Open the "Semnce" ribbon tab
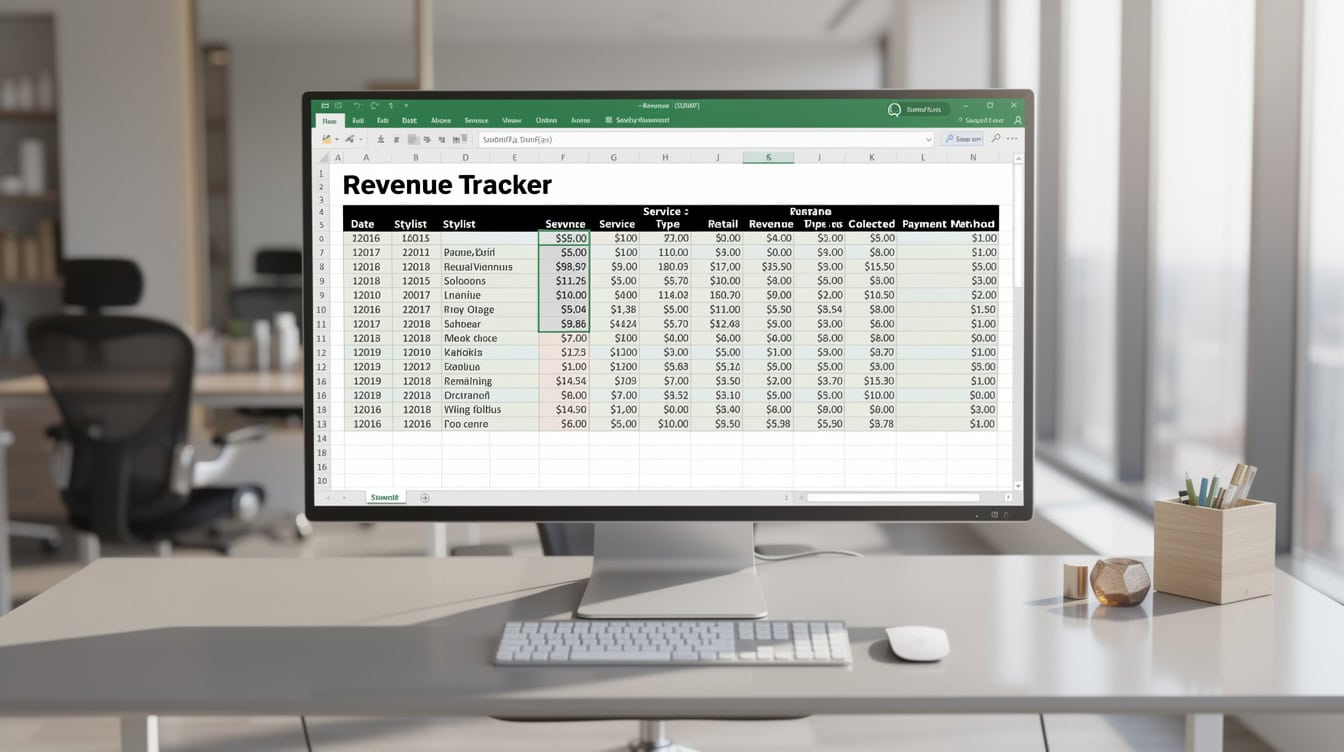Screen dimensions: 1344x752 click(476, 120)
